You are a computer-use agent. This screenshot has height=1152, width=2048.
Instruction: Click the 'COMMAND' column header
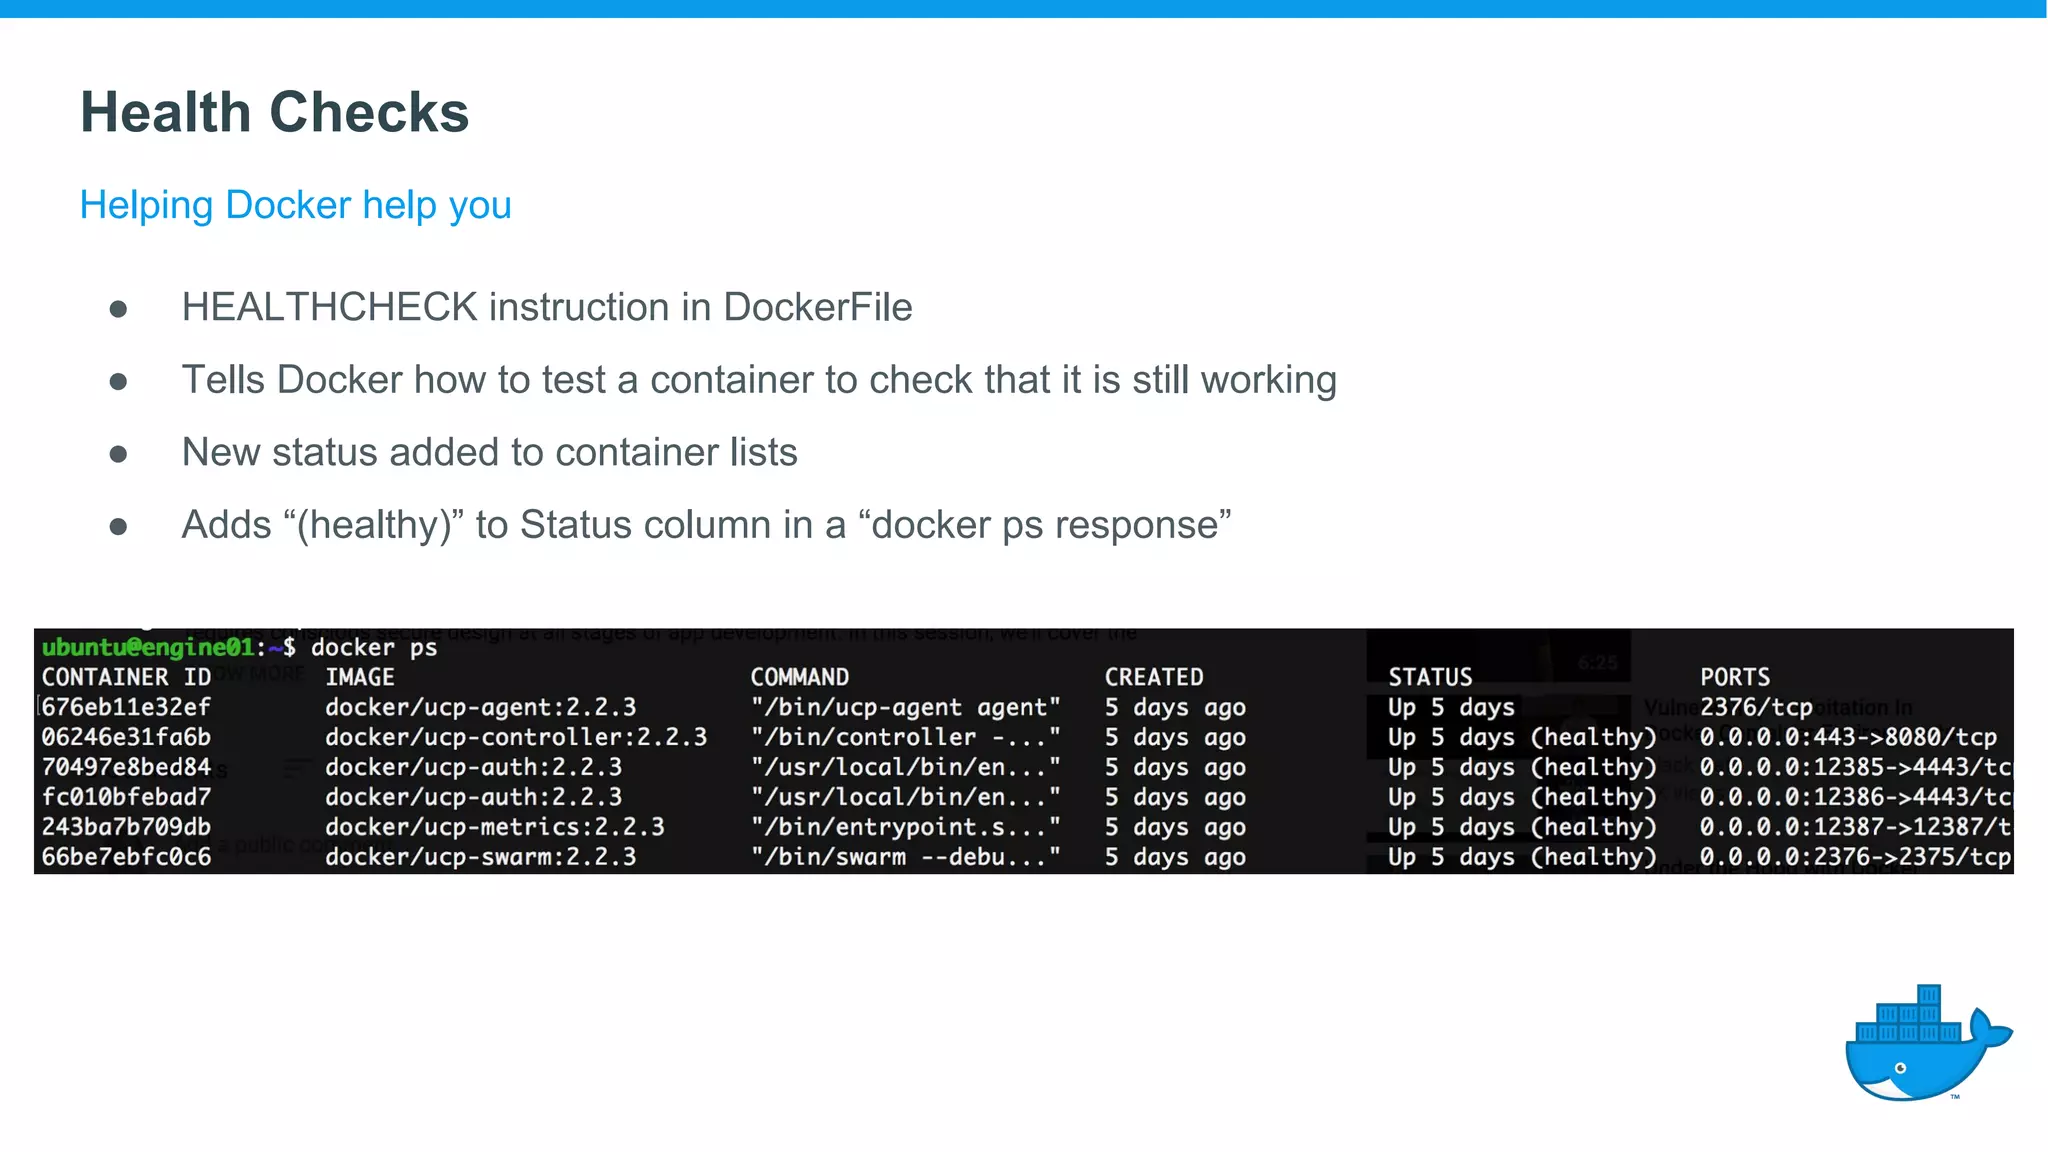click(x=800, y=677)
